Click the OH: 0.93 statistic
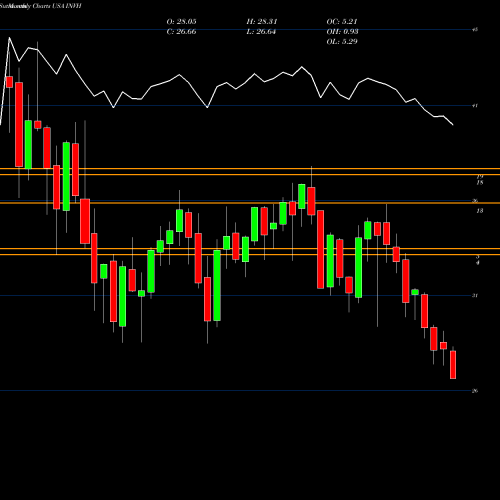500x500 pixels. click(342, 32)
